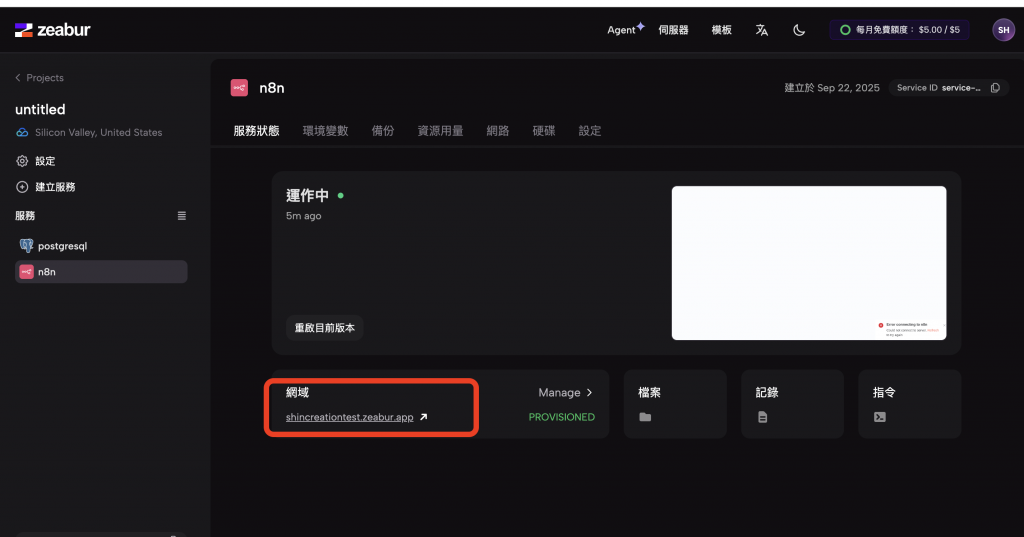Click the service preview thumbnail
The image size is (1024, 537).
click(808, 263)
